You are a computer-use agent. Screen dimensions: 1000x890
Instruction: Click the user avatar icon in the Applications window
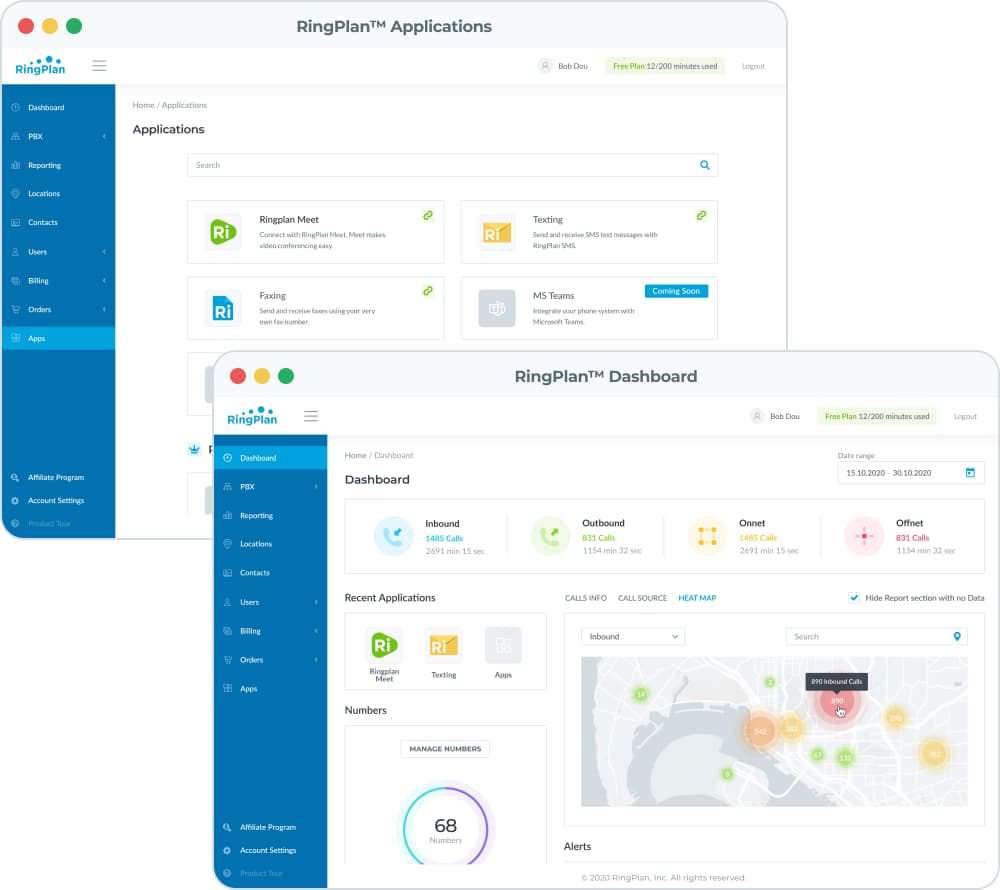point(545,66)
